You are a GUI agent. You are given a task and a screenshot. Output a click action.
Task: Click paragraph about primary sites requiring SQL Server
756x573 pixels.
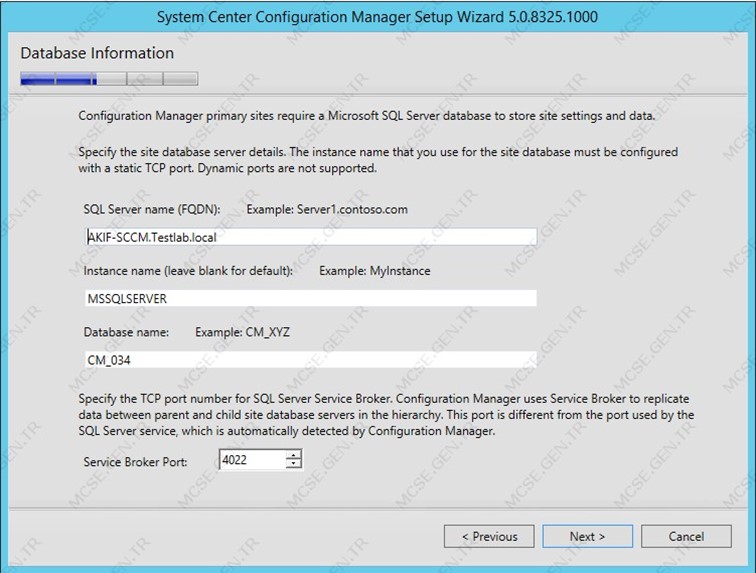(366, 116)
